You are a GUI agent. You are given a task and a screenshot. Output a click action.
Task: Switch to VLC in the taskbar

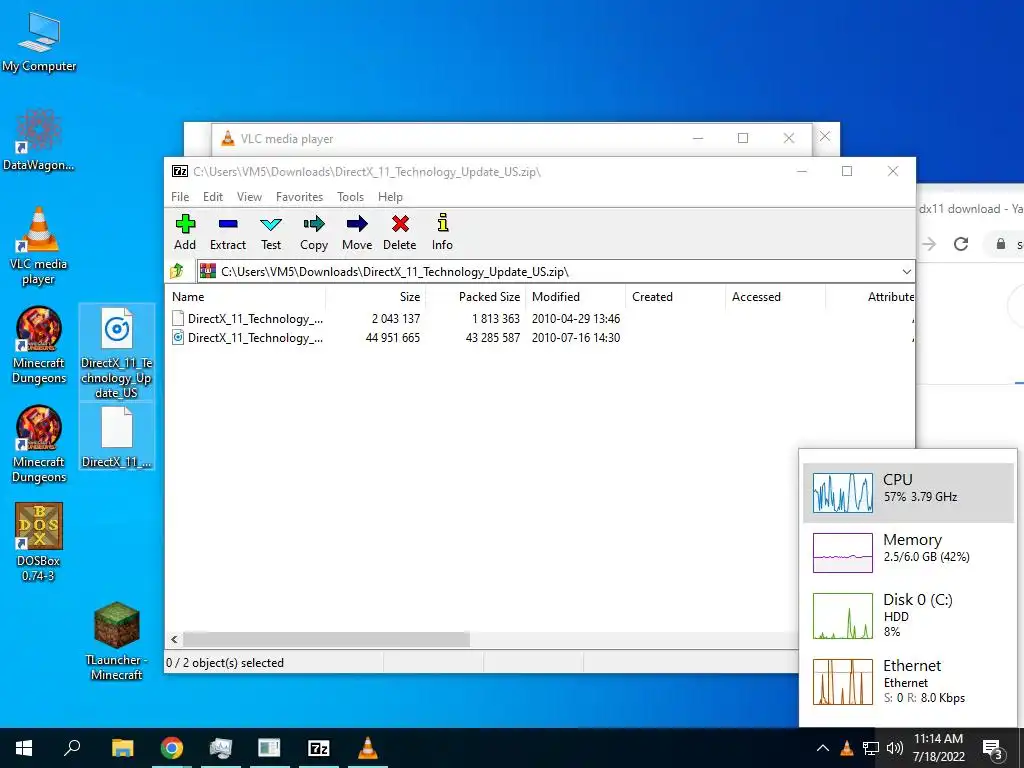(x=368, y=748)
